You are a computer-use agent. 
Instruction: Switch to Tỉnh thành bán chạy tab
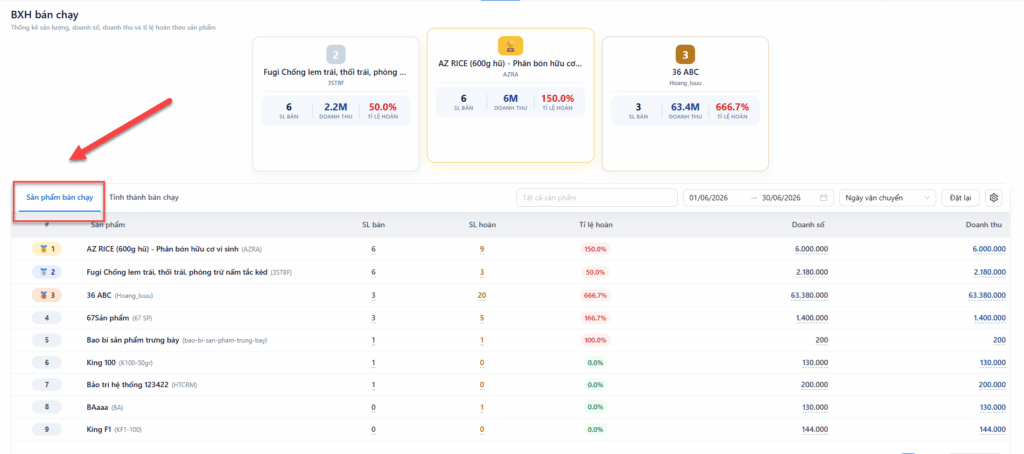[x=144, y=197]
